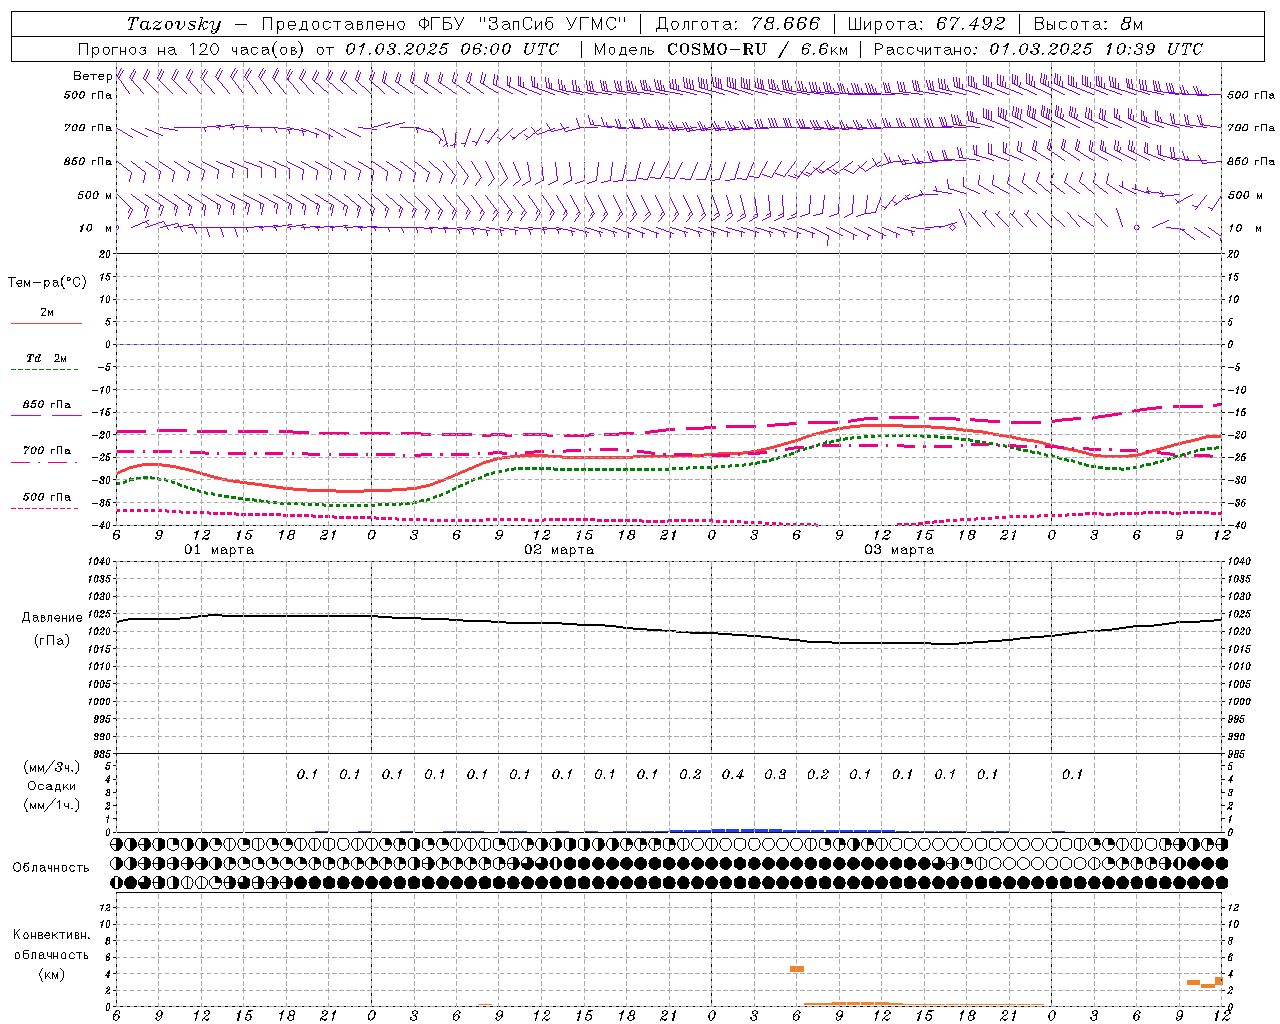Click the (мм/1ч.) precipitation unit label
1280x1024 pixels.
52,805
